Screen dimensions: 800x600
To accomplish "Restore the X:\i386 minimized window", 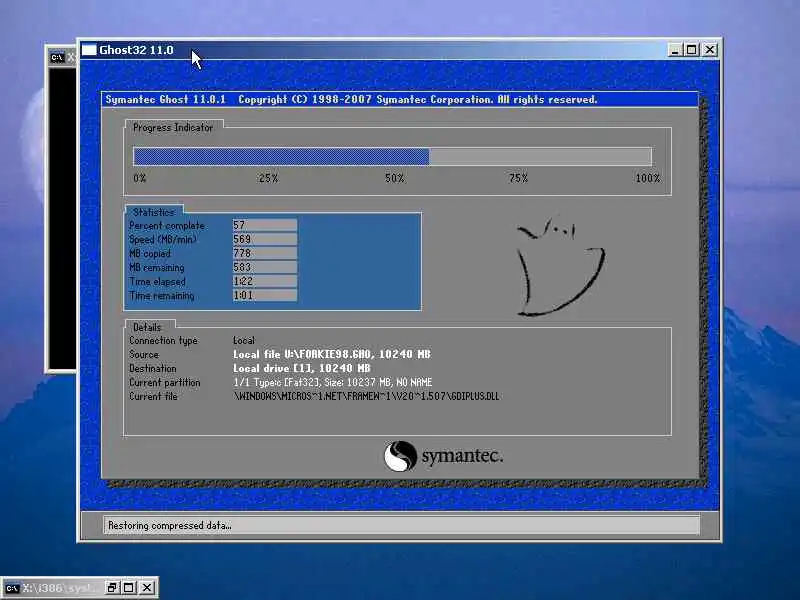I will (x=112, y=588).
